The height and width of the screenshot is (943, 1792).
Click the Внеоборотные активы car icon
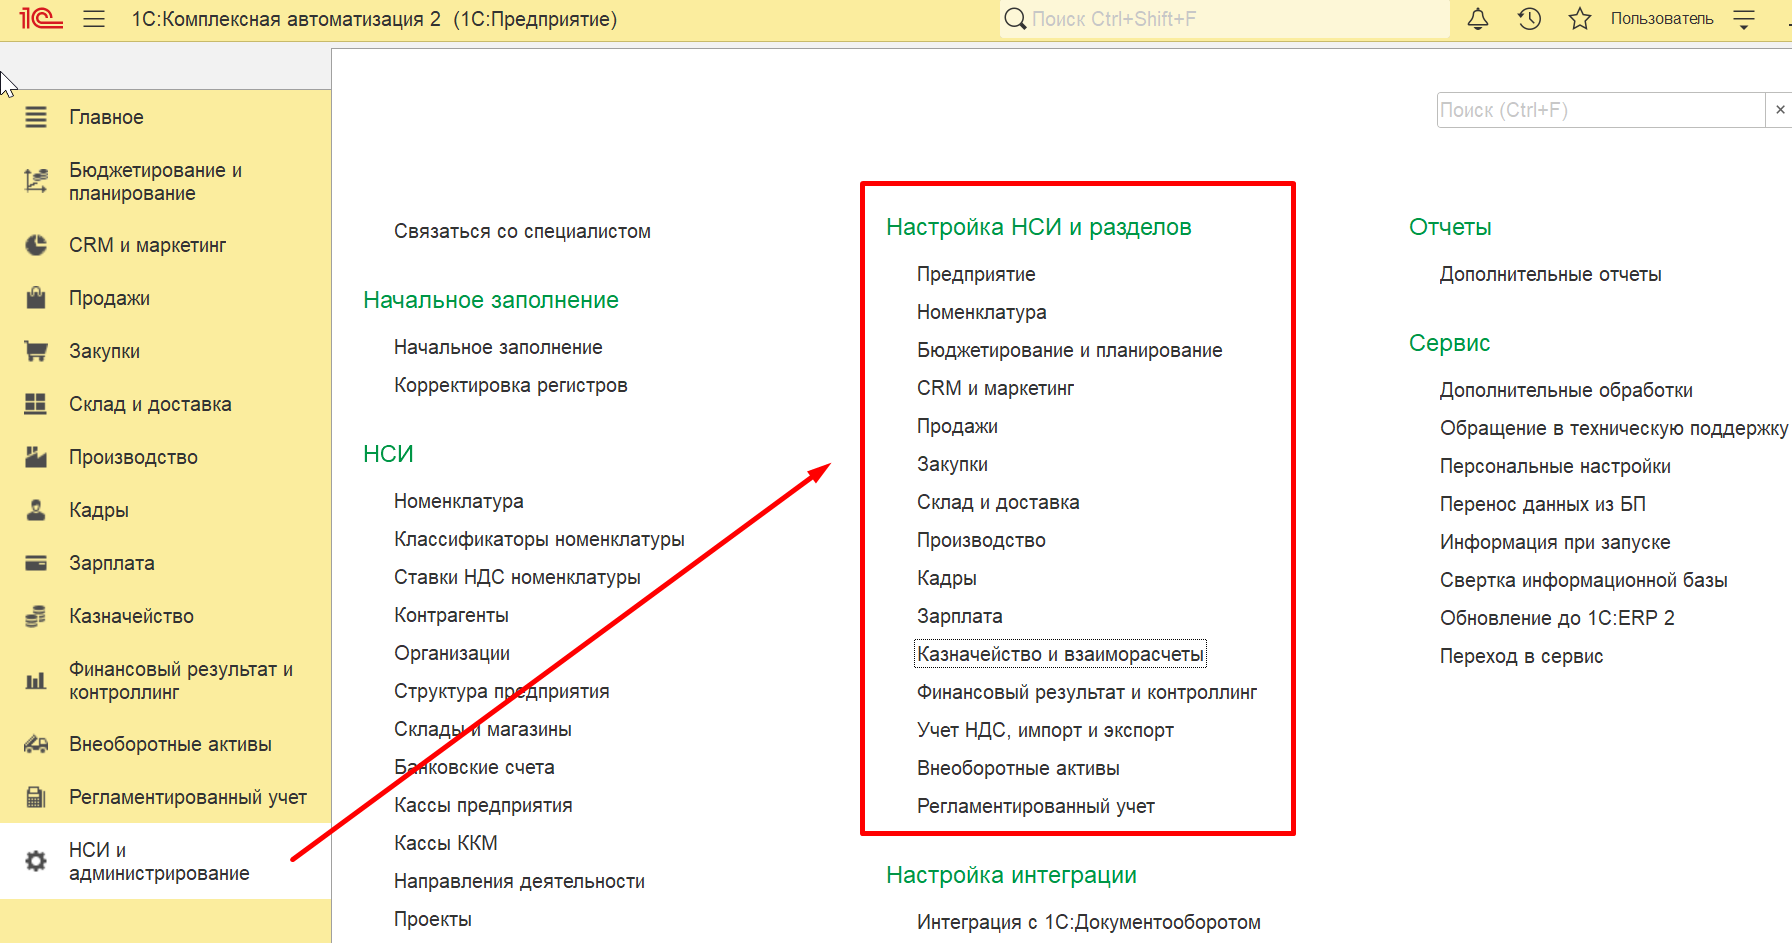(x=36, y=744)
